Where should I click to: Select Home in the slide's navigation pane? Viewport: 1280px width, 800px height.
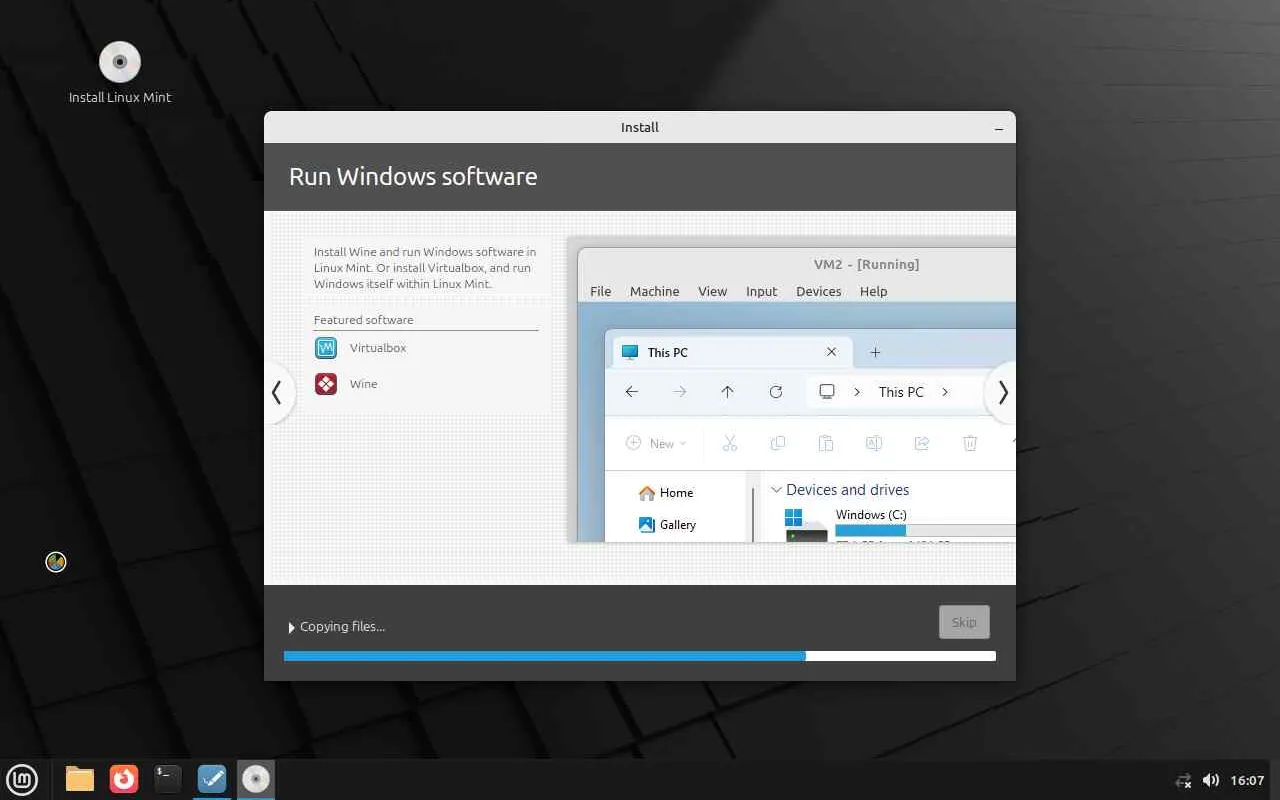(665, 492)
